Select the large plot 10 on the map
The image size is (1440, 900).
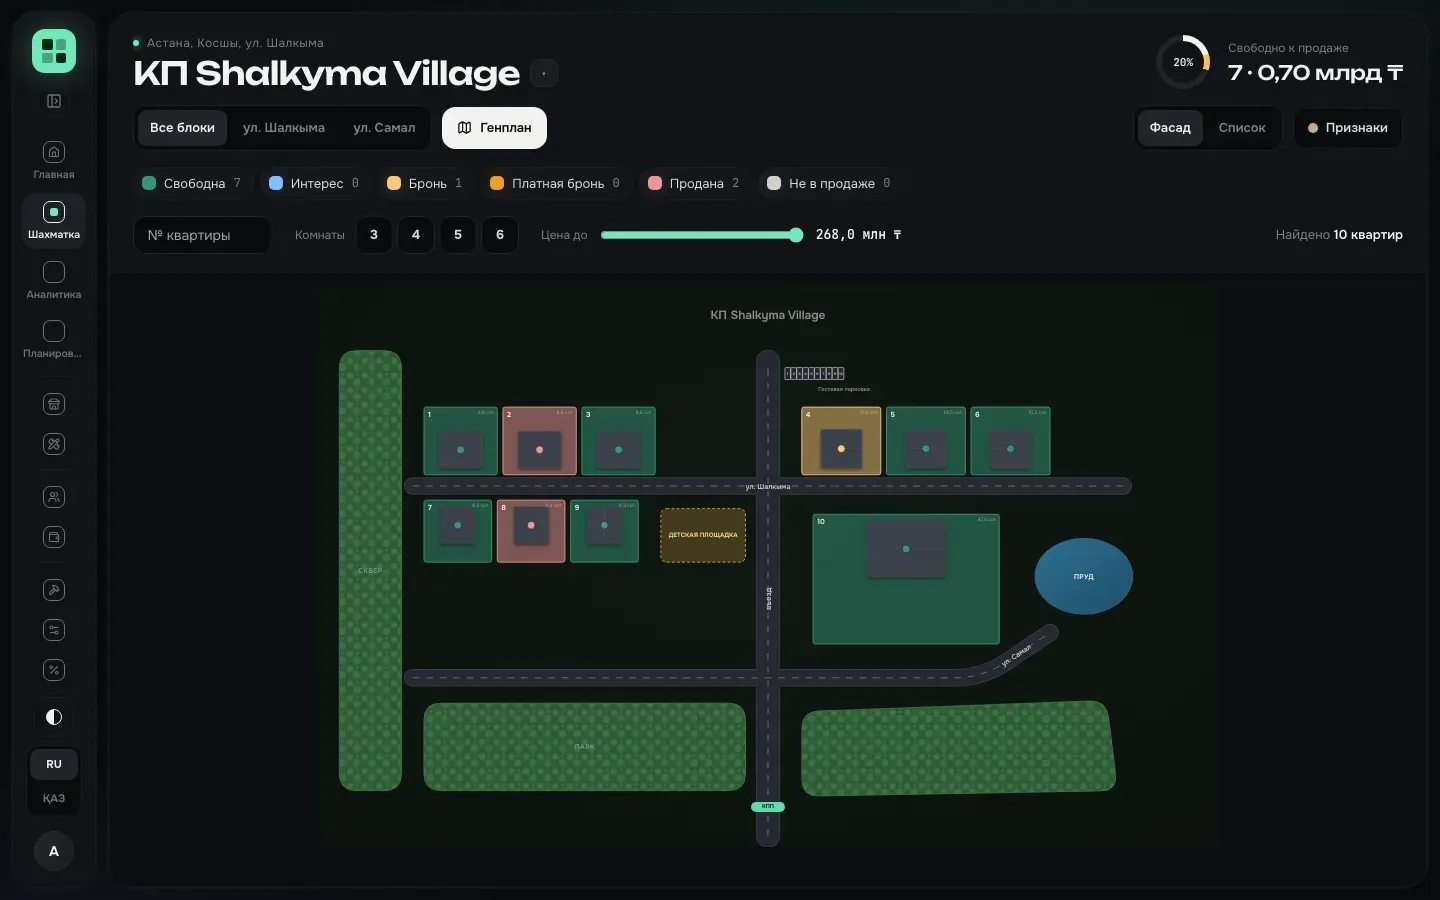[x=906, y=579]
